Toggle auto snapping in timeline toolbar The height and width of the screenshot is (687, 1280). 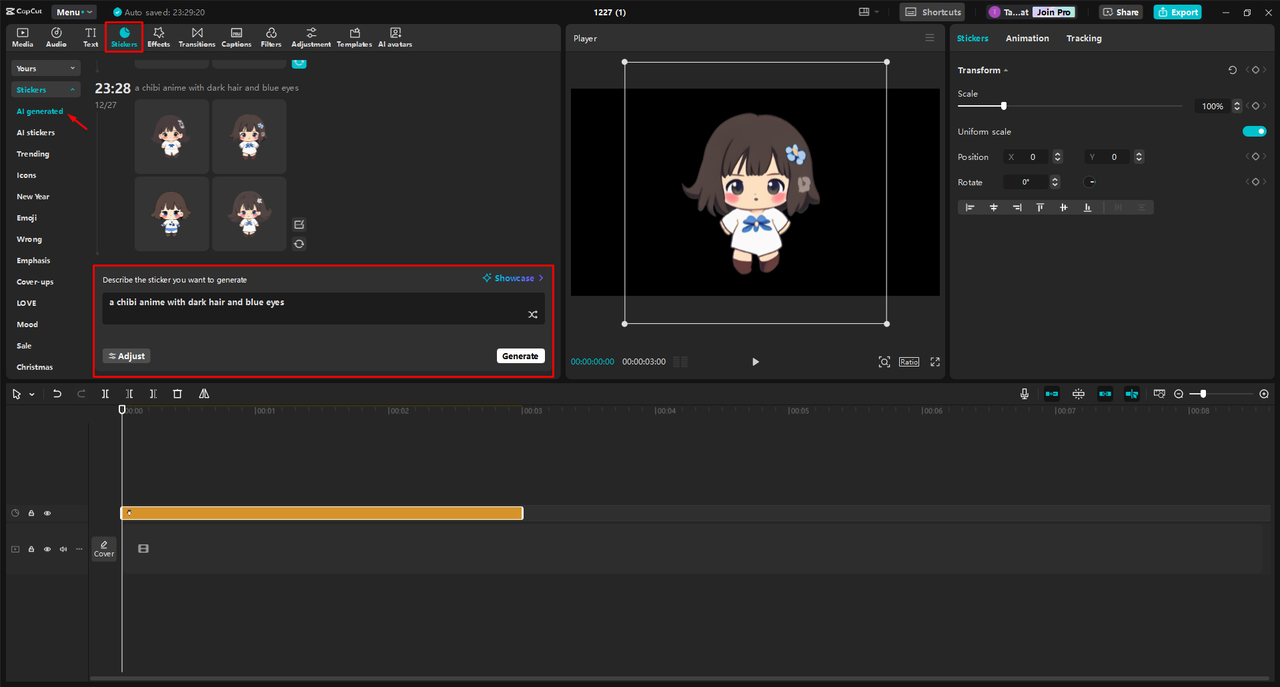tap(1078, 394)
